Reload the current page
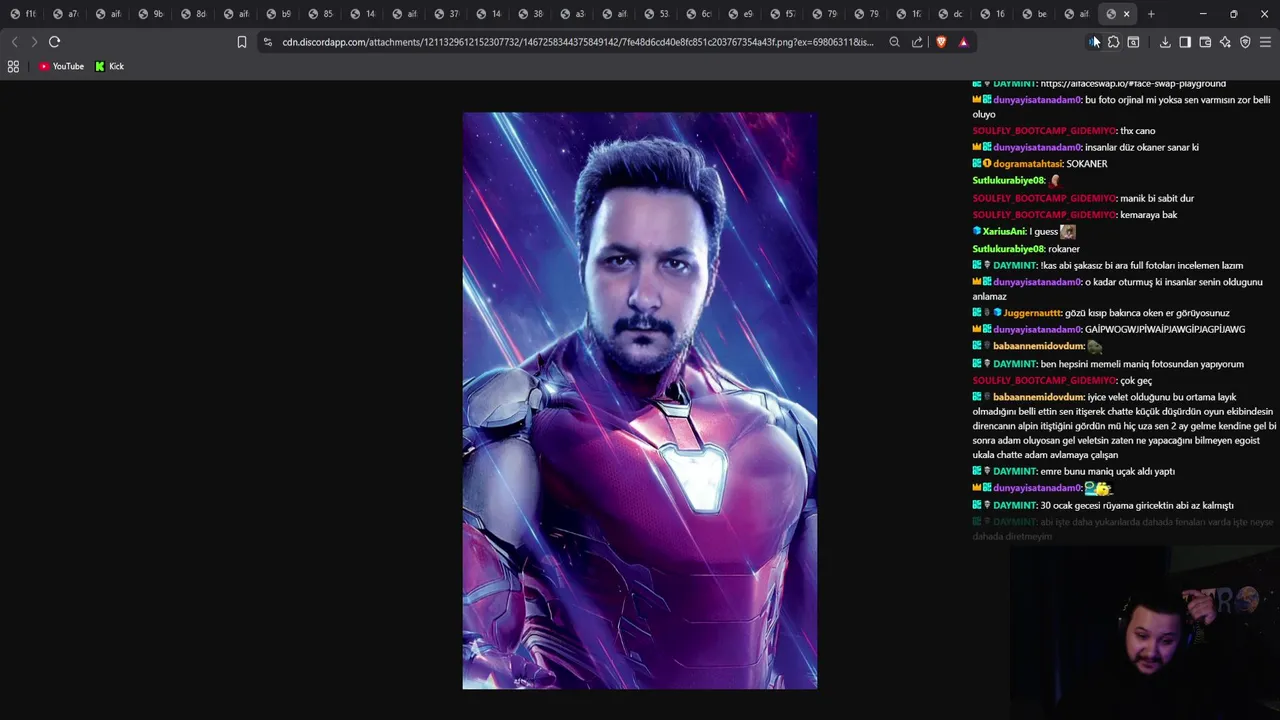 55,42
